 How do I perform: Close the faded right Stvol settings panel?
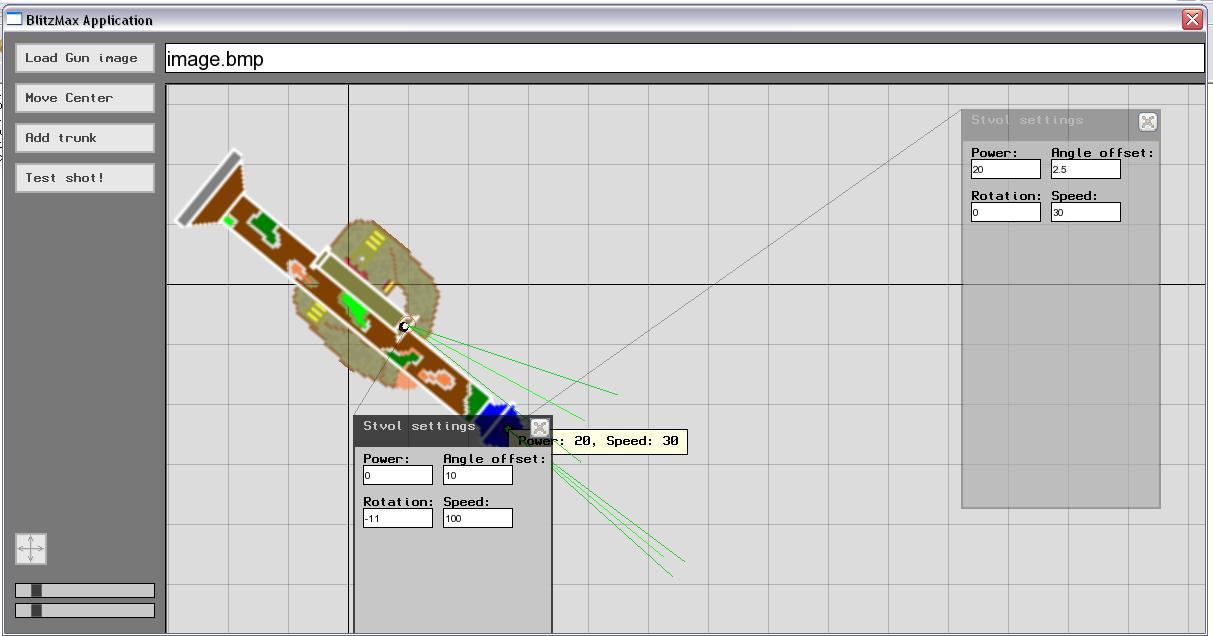1147,122
